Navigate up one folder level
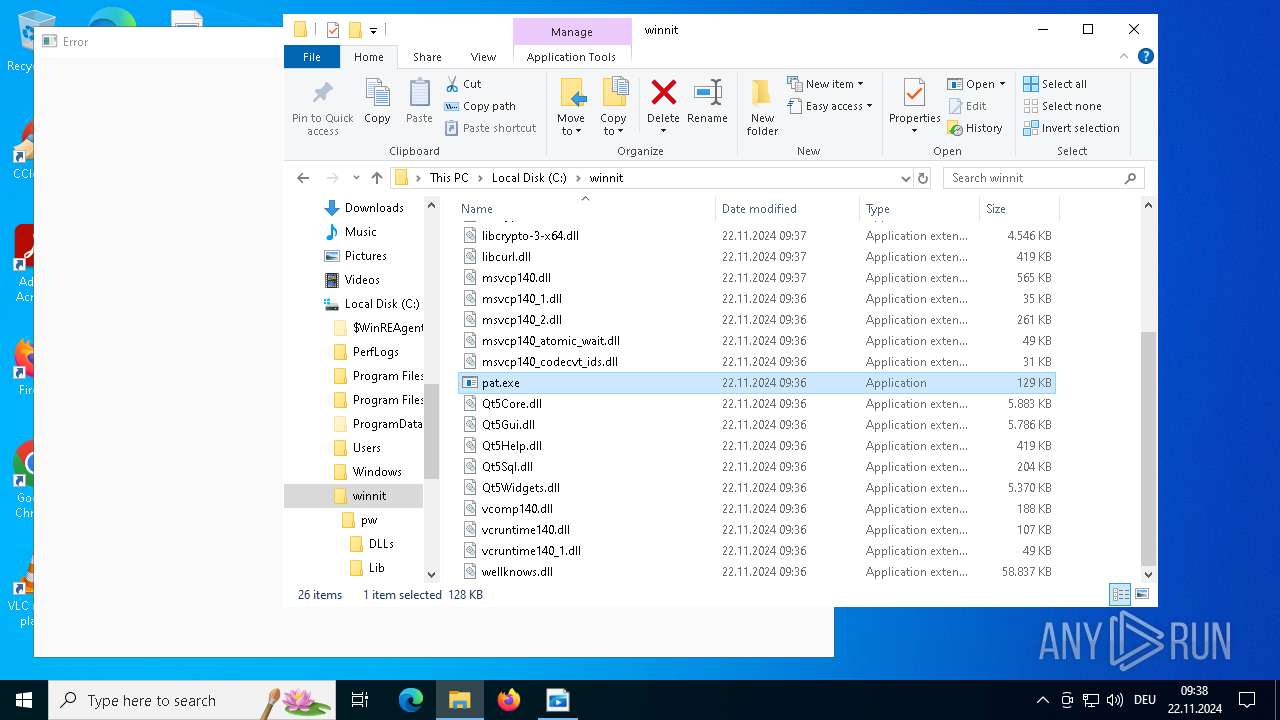Screen dimensions: 1280x720 [x=376, y=178]
